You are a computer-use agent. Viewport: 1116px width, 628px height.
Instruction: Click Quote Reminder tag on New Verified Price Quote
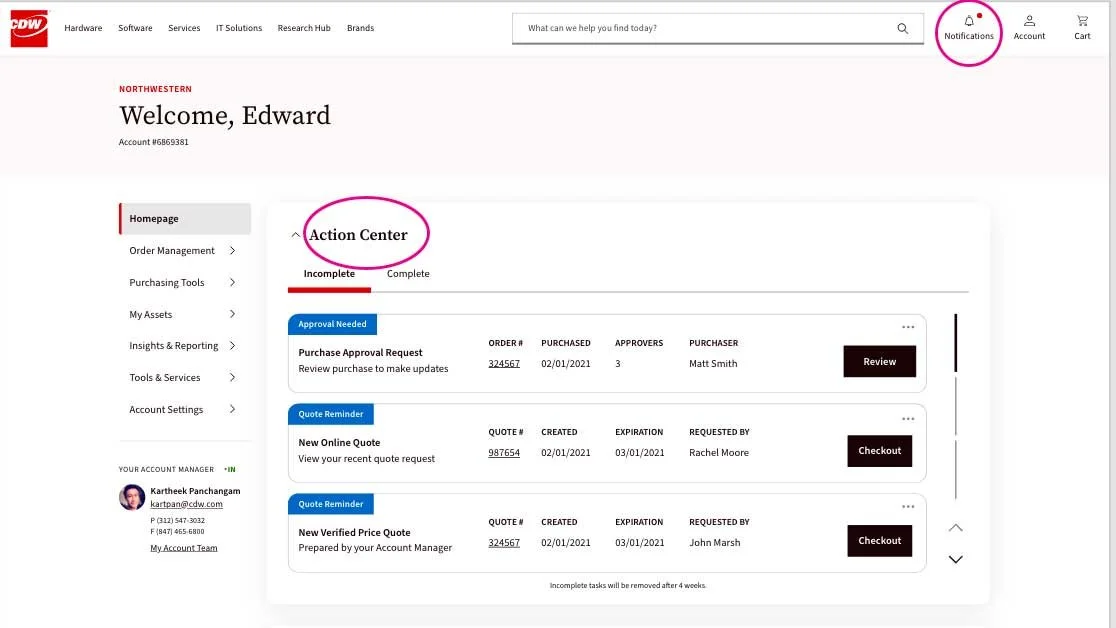coord(331,504)
